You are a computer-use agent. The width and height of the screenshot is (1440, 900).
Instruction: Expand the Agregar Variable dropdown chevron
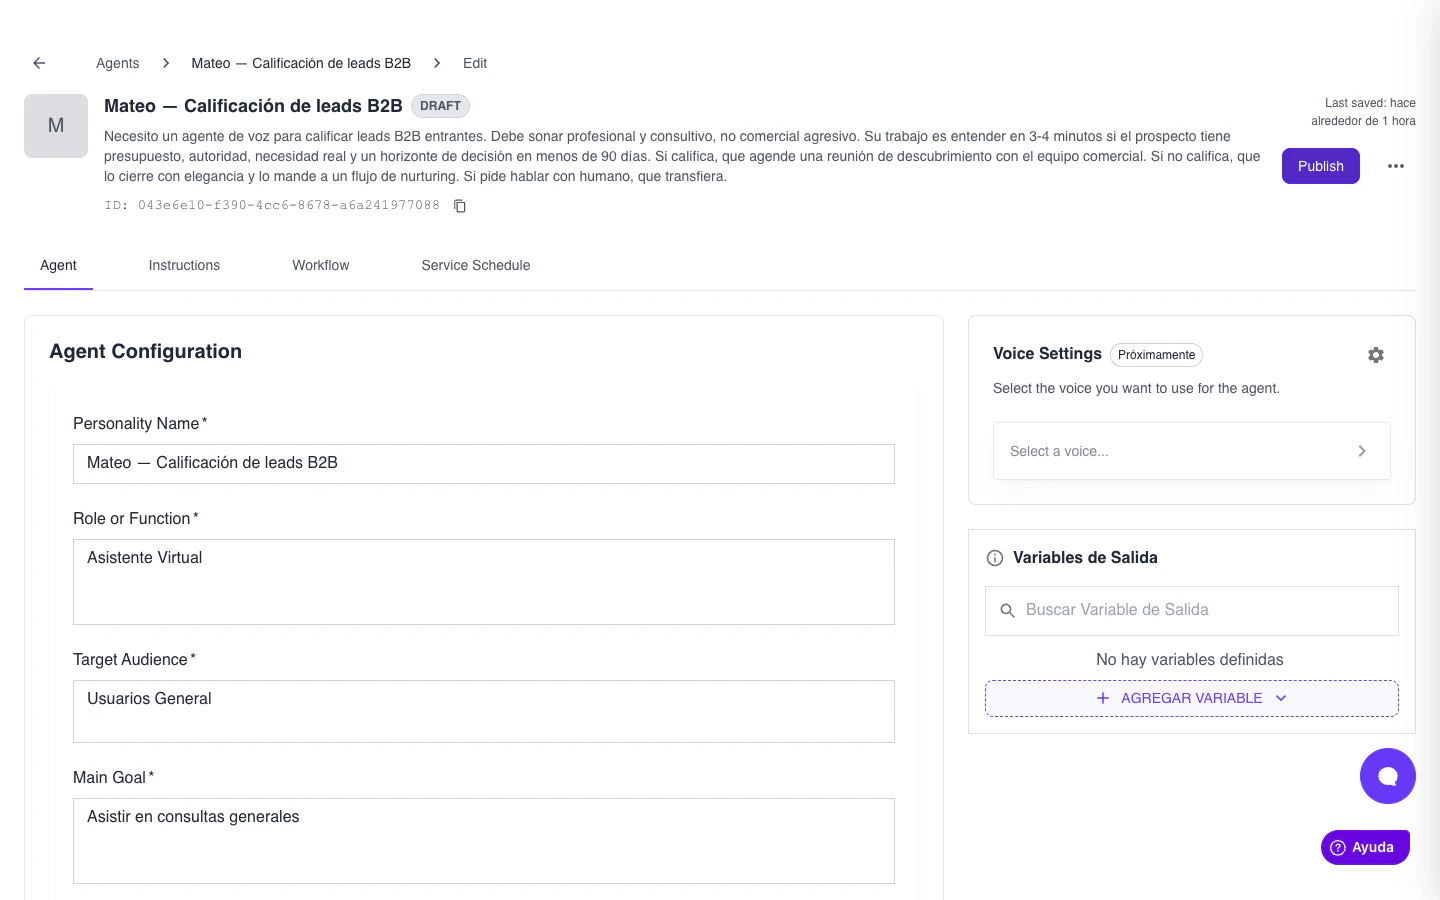[x=1281, y=698]
